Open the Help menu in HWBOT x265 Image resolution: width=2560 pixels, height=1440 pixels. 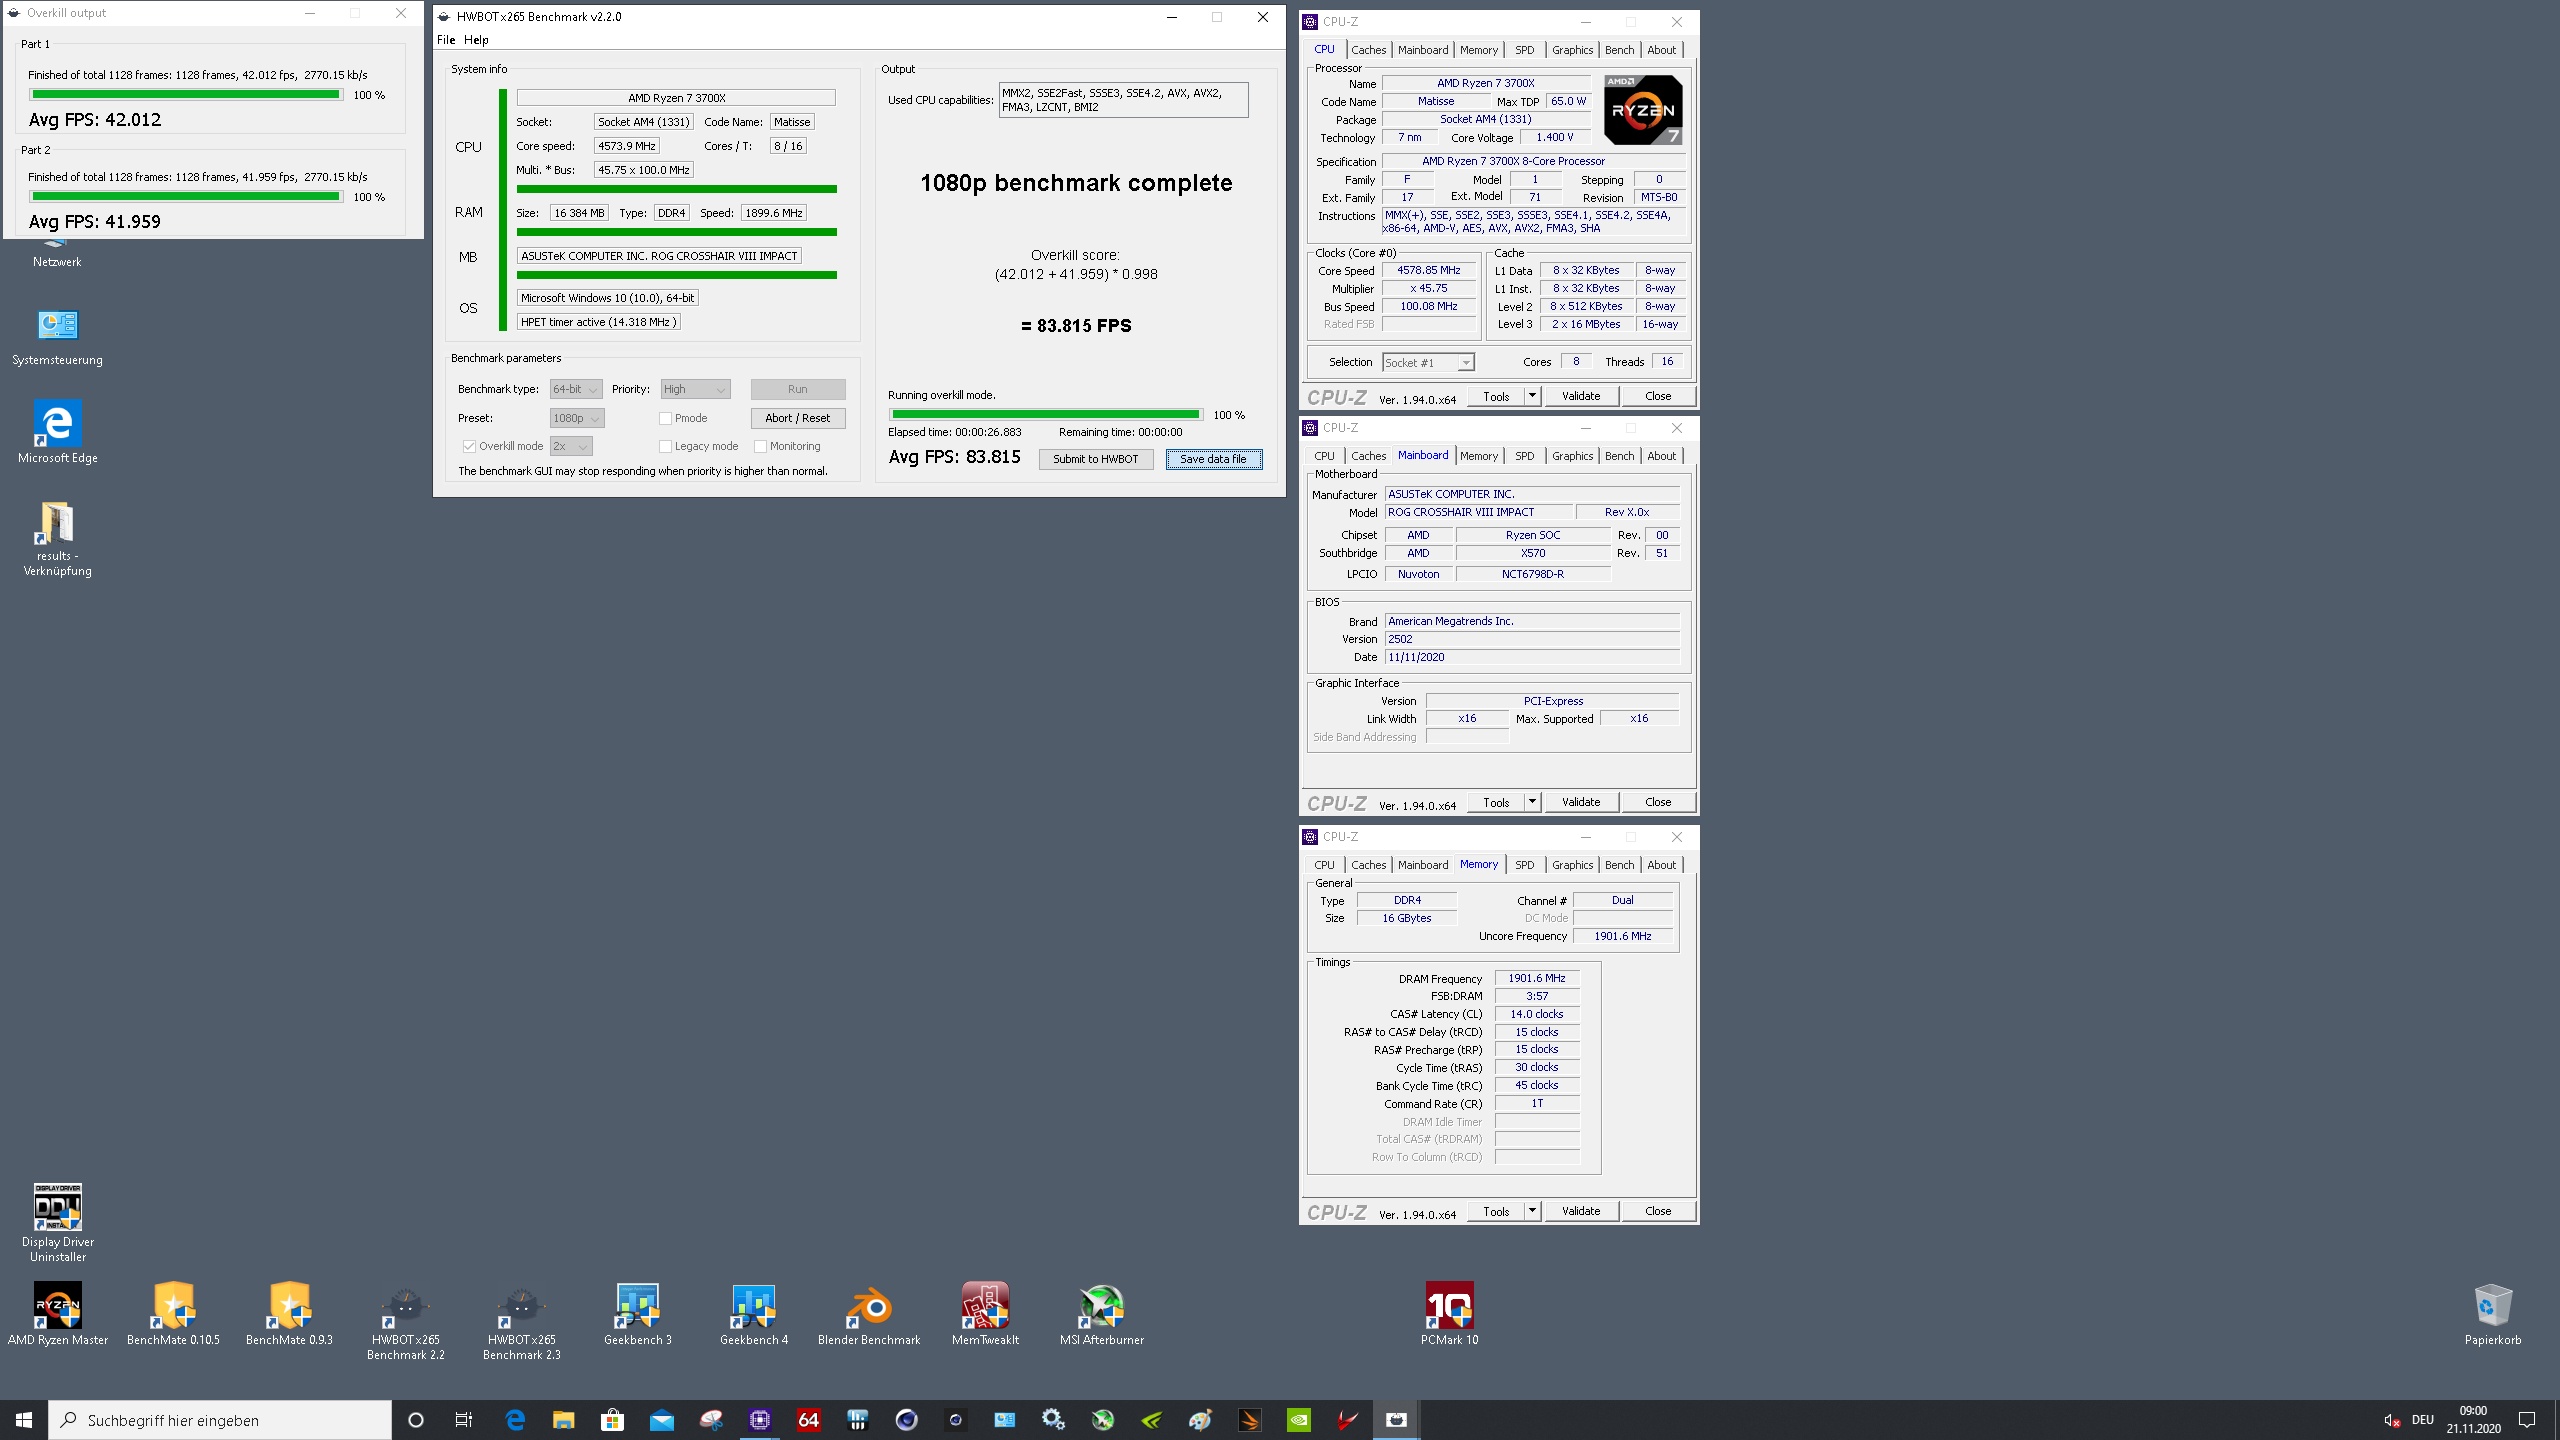[476, 40]
